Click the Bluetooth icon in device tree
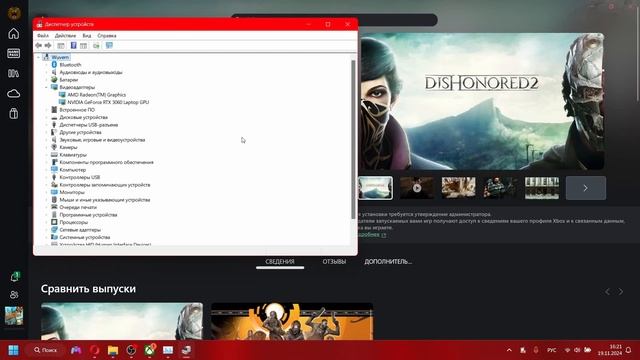Viewport: 640px width, 360px height. [x=54, y=65]
